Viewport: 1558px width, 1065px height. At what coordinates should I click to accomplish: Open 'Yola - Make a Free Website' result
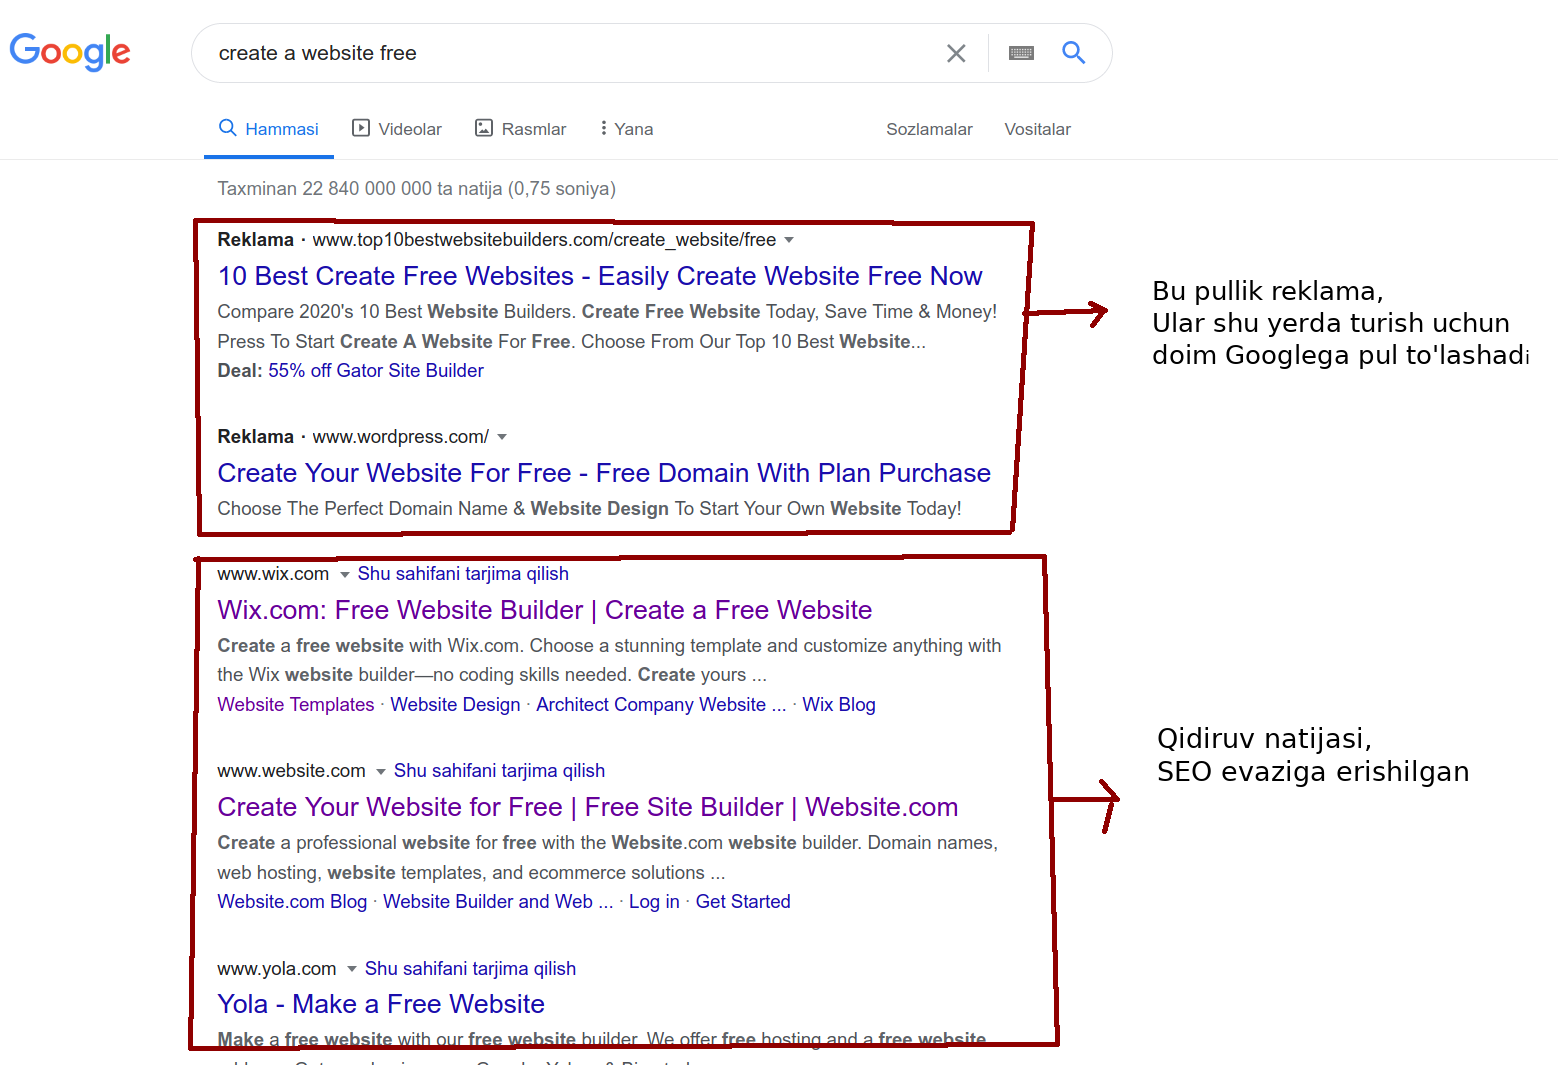381,1004
